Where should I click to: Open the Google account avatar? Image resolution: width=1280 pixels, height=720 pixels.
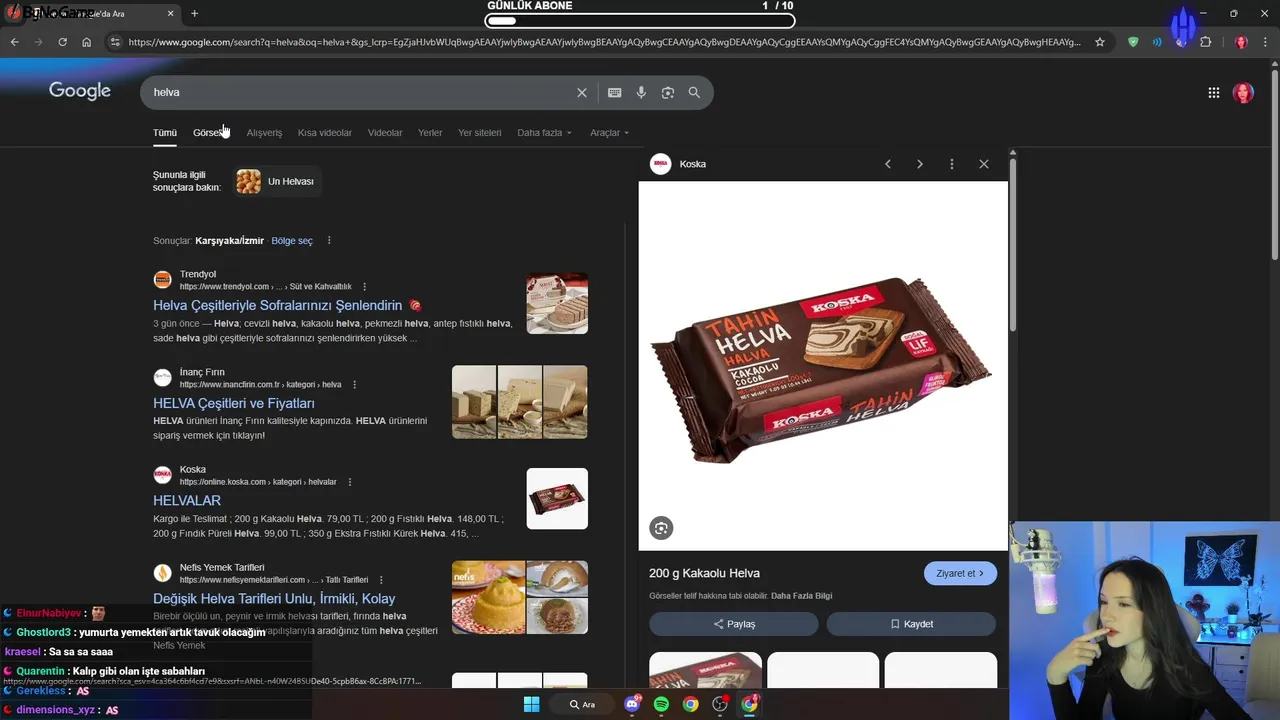coord(1243,93)
